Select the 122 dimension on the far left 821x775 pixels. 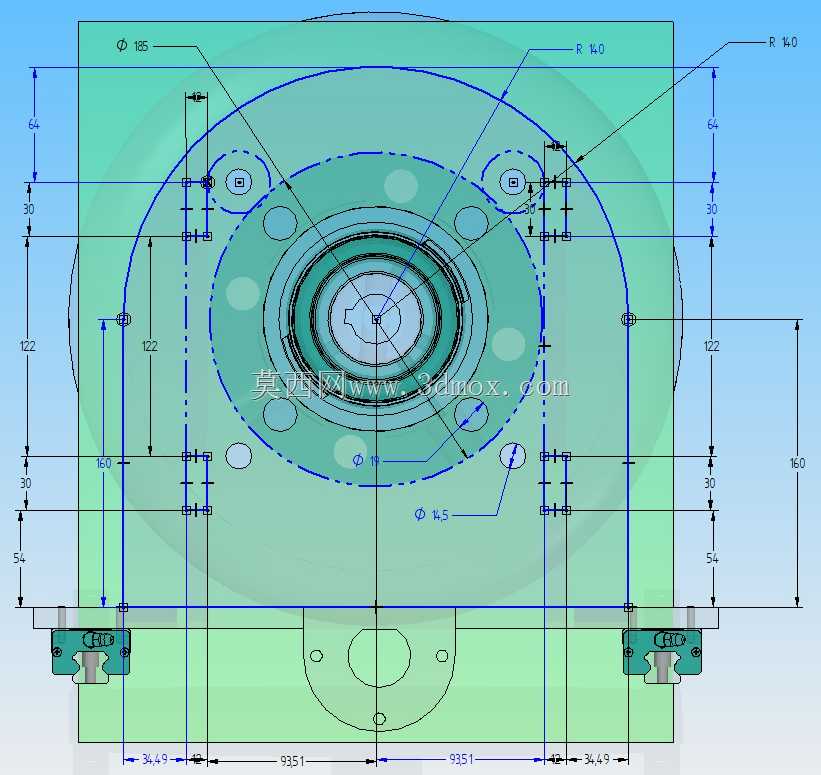click(x=28, y=346)
